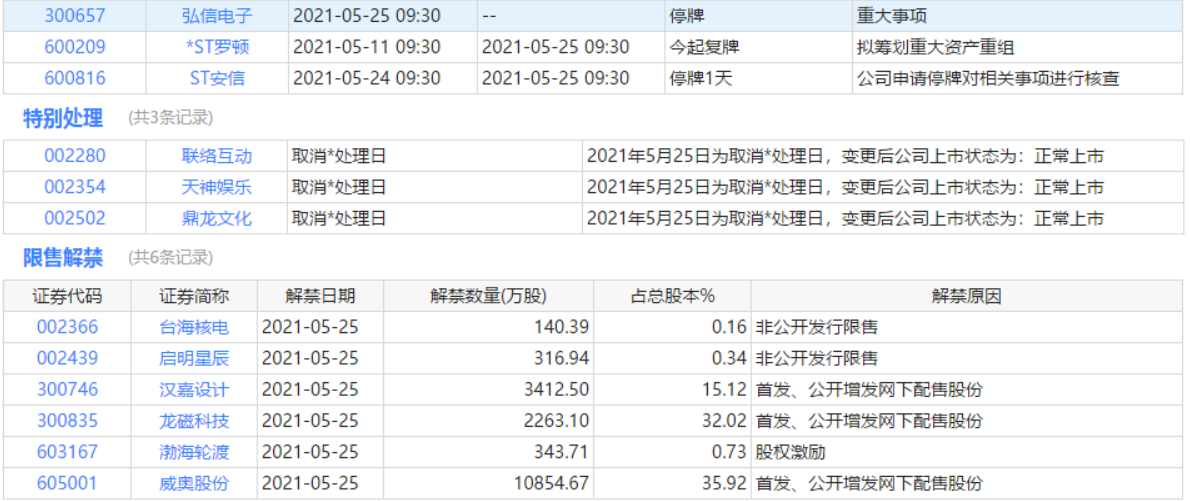Click the 证券简称 column header
This screenshot has height=501, width=1190.
click(x=194, y=295)
